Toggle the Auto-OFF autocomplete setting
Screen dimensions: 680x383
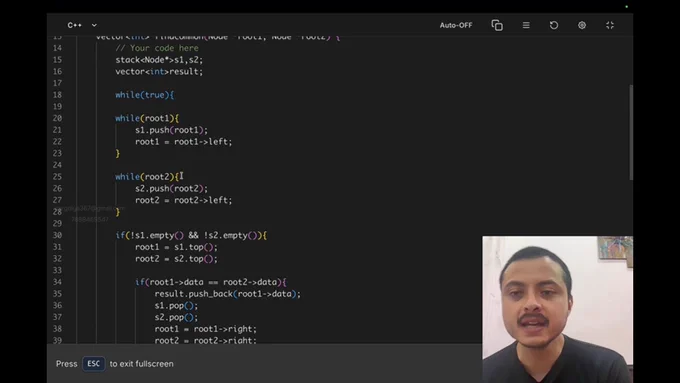[x=456, y=25]
